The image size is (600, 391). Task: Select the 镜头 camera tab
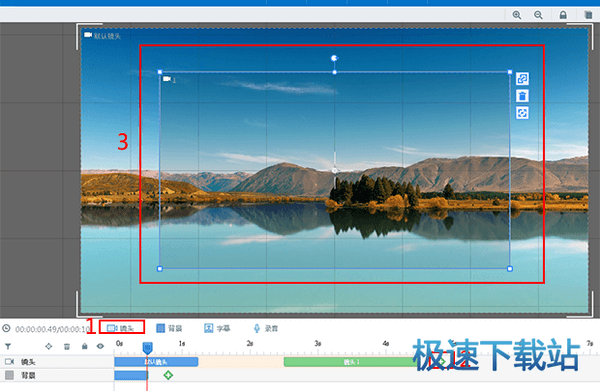[121, 328]
